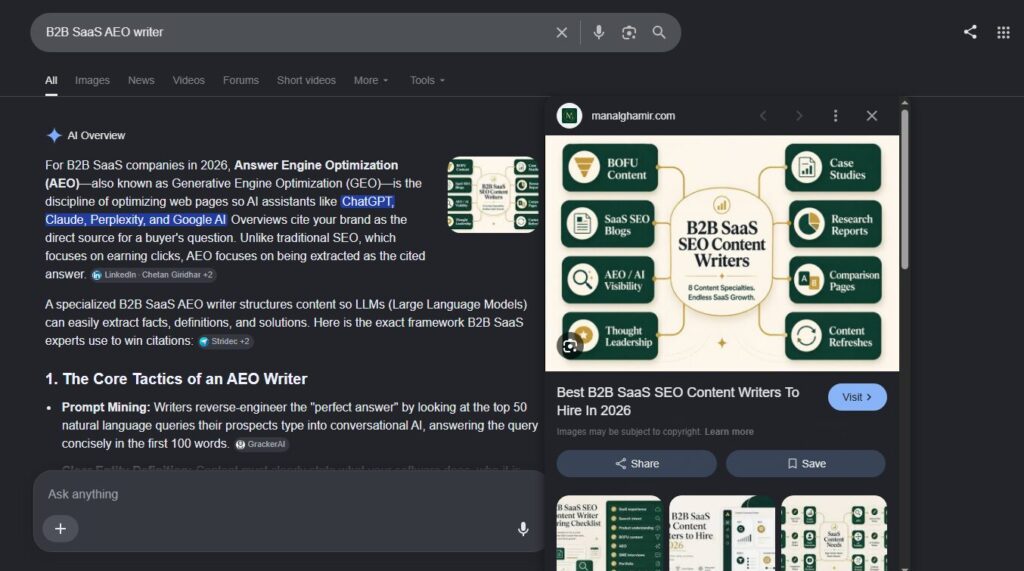The width and height of the screenshot is (1024, 571).
Task: Search inside image with Lens overlay icon
Action: coord(569,346)
